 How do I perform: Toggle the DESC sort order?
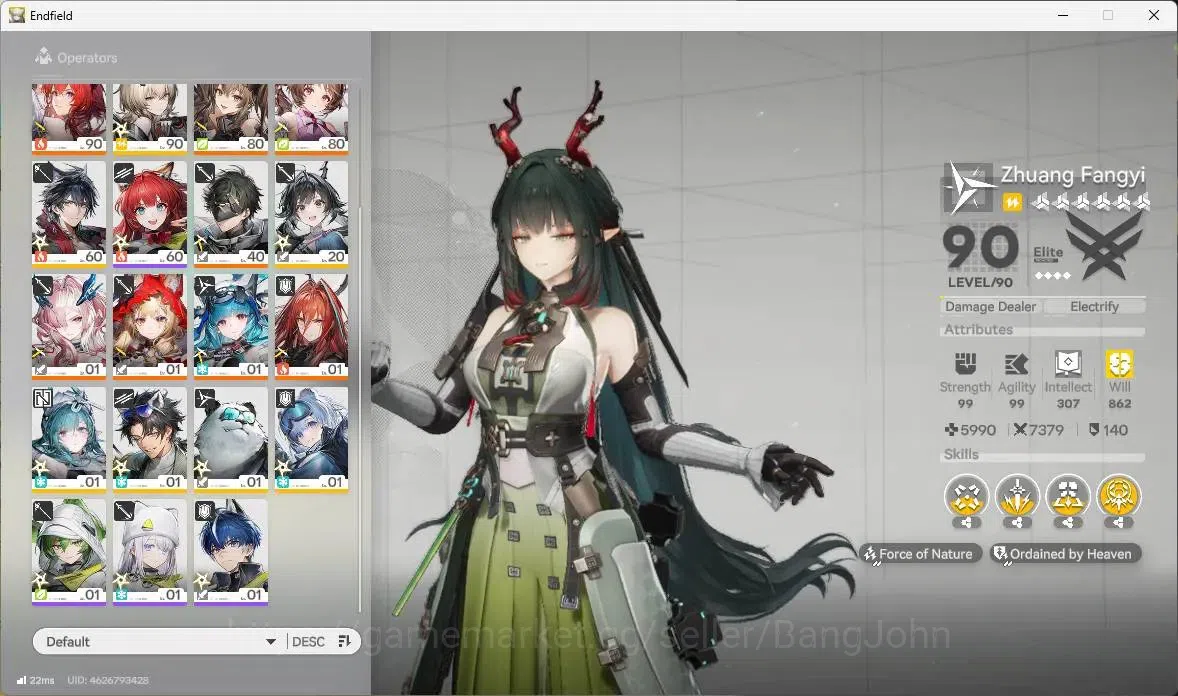coord(308,641)
